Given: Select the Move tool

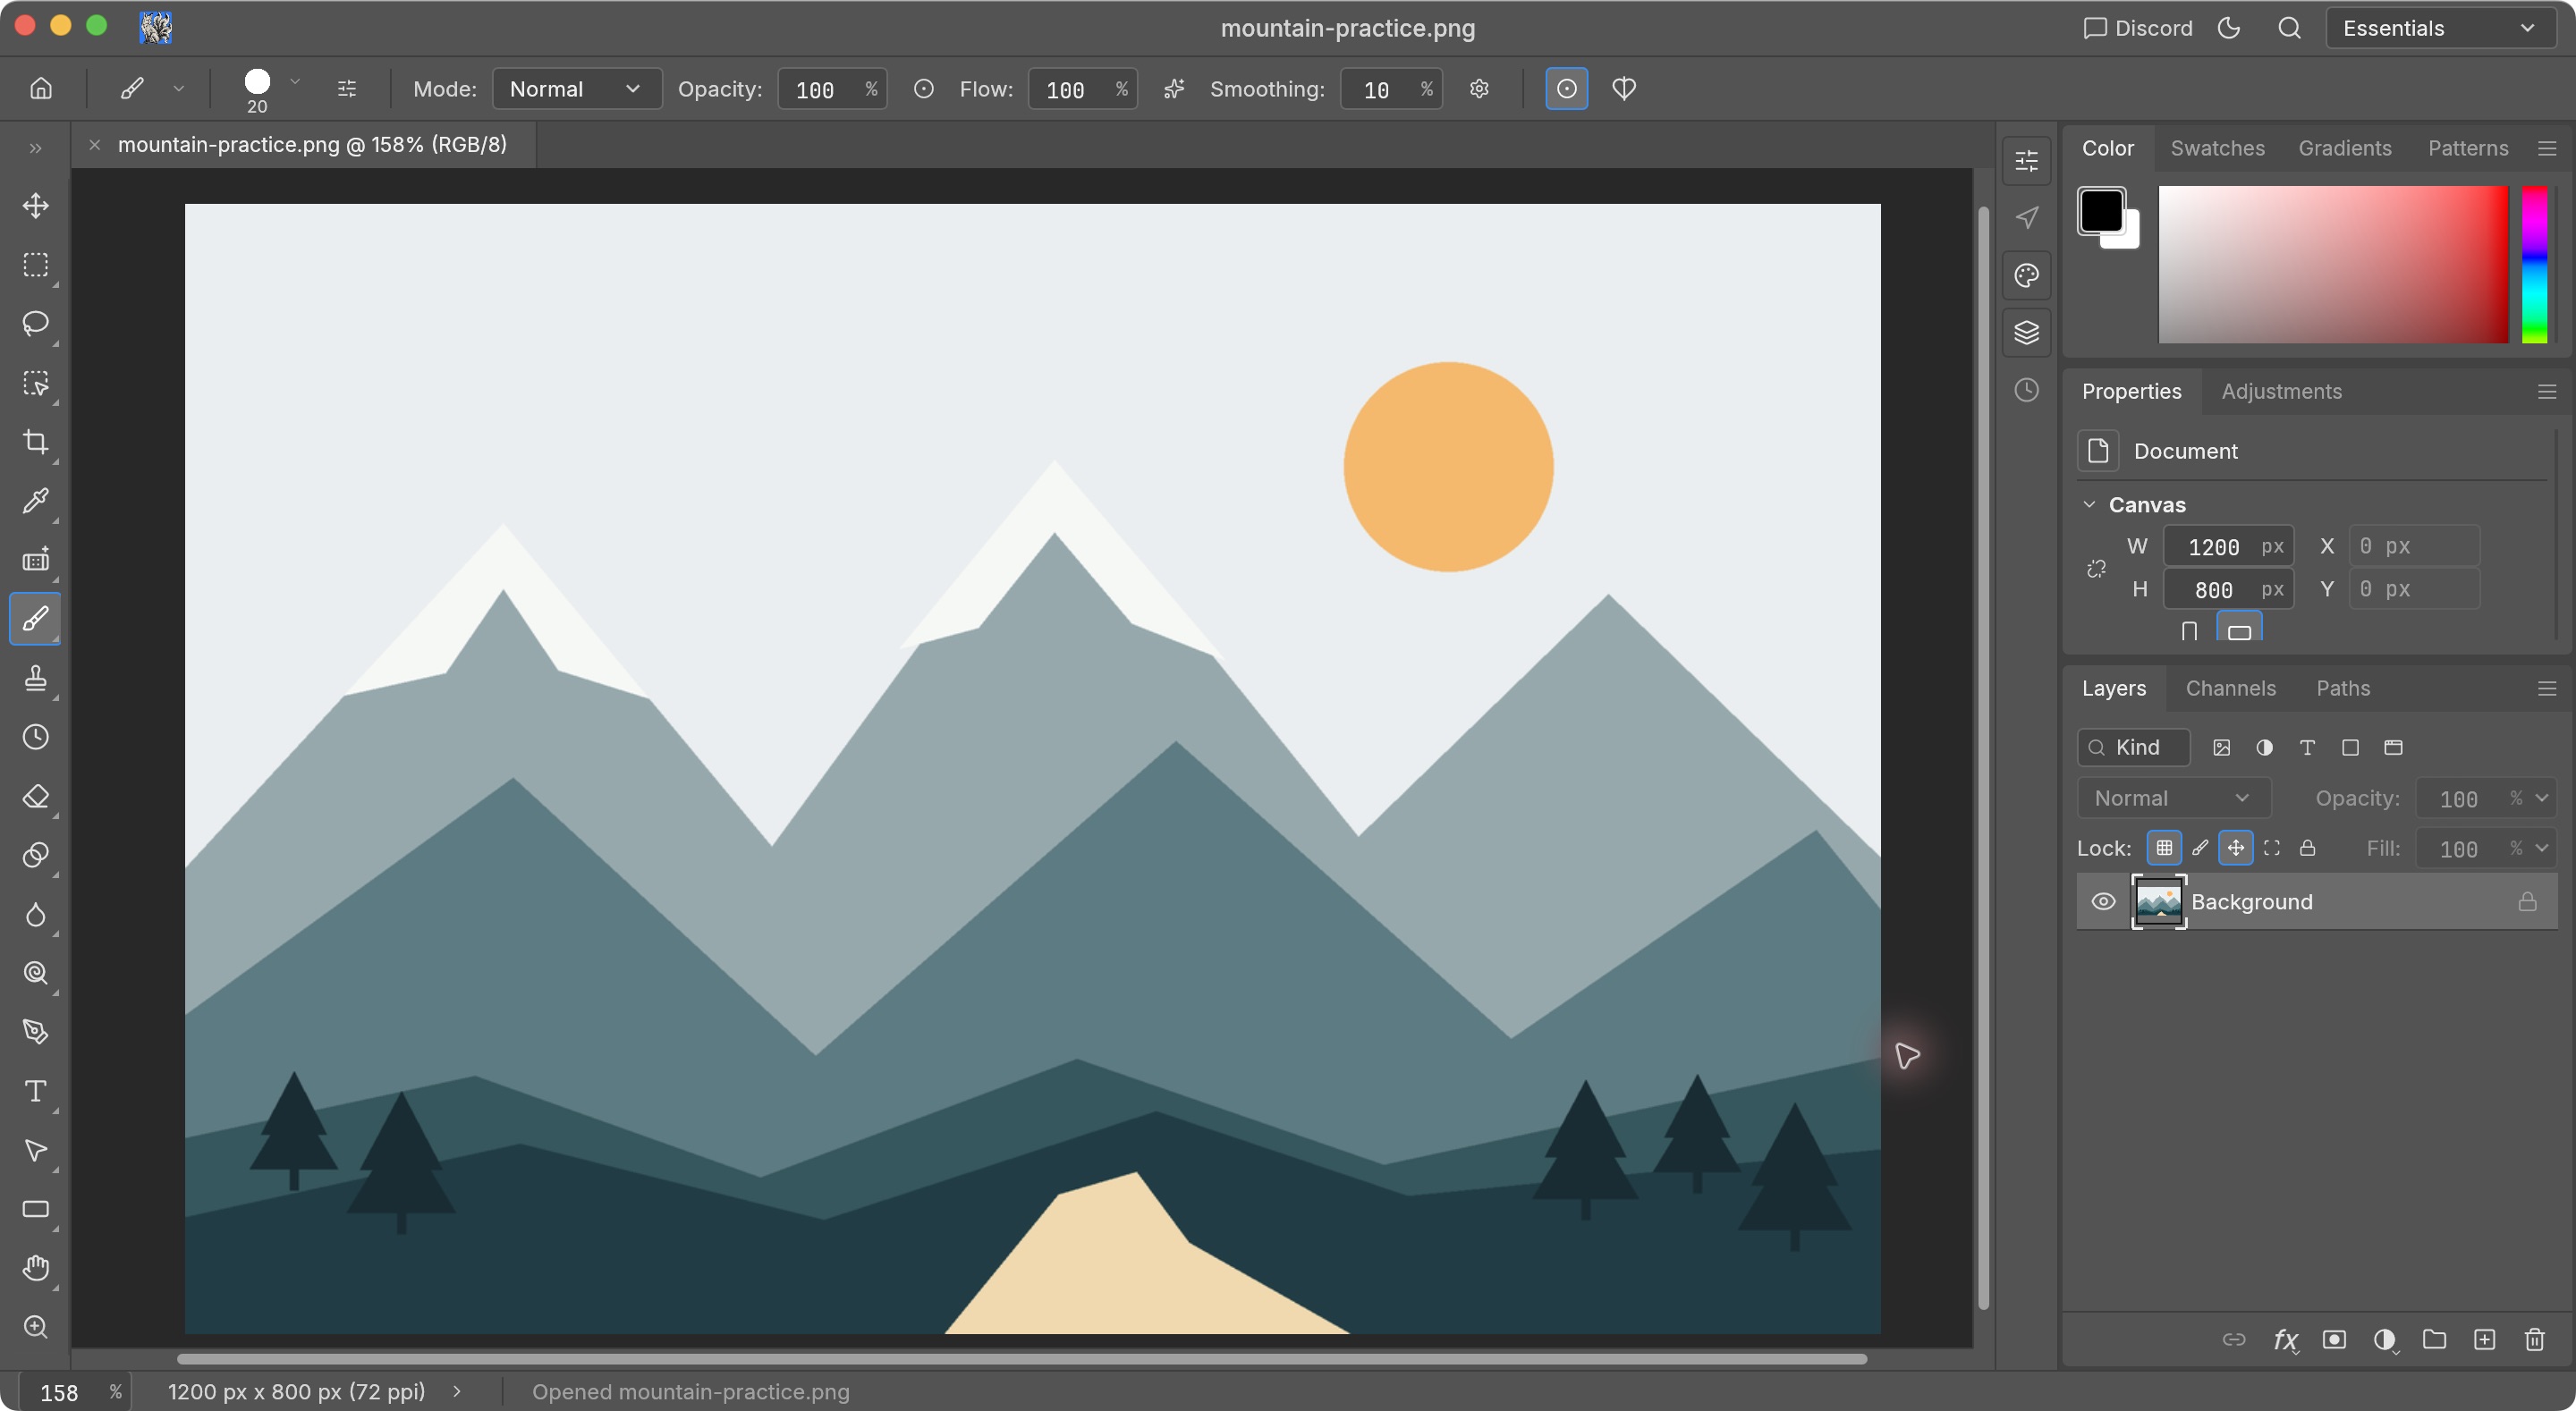Looking at the screenshot, I should point(36,206).
